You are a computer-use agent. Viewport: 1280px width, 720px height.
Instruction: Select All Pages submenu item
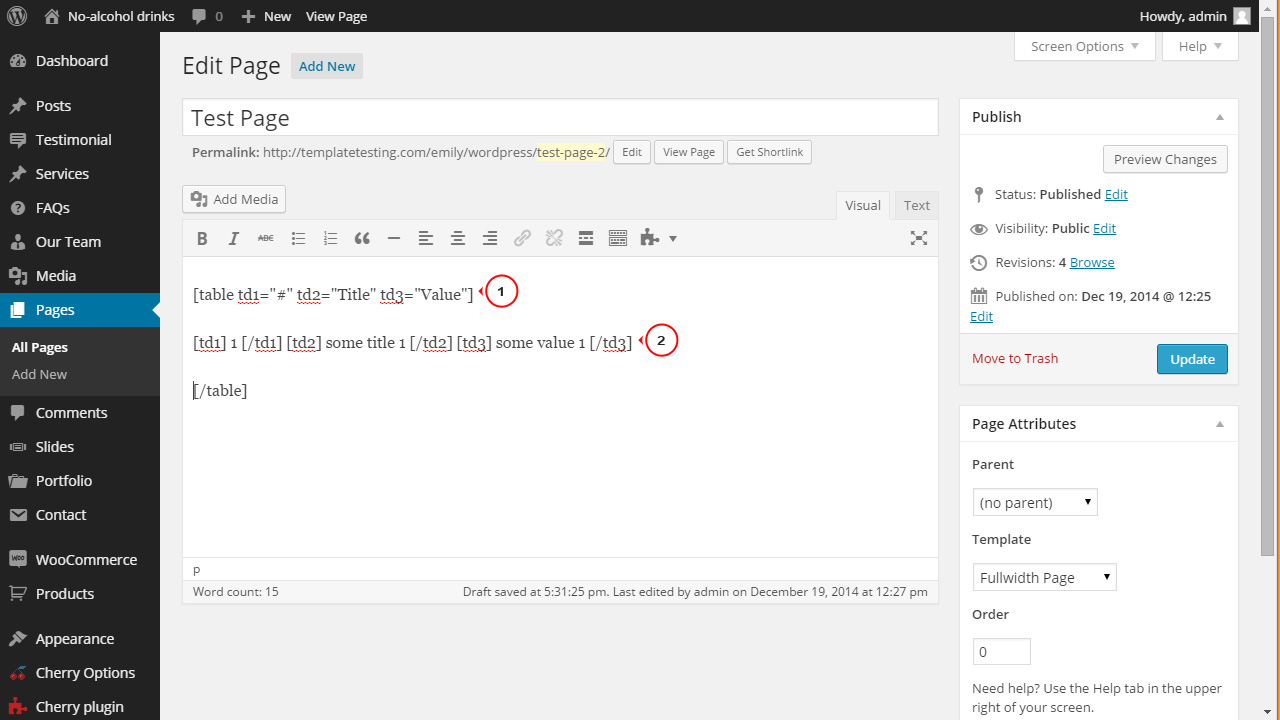(40, 348)
